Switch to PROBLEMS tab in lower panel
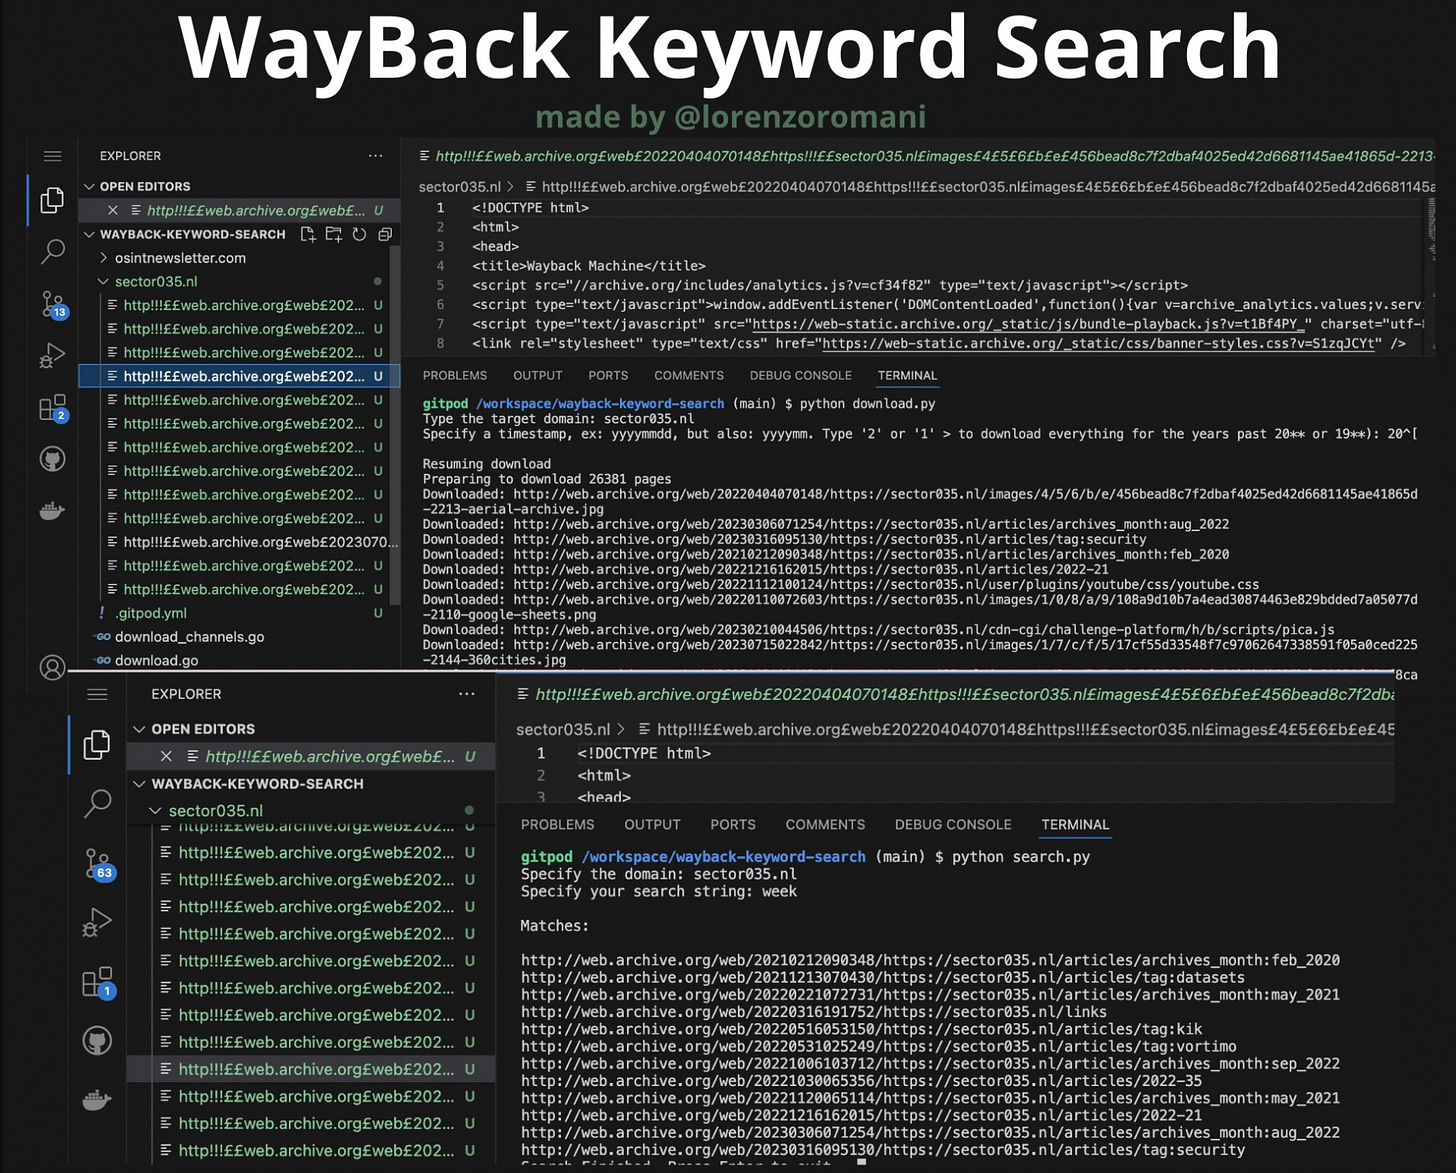 558,825
